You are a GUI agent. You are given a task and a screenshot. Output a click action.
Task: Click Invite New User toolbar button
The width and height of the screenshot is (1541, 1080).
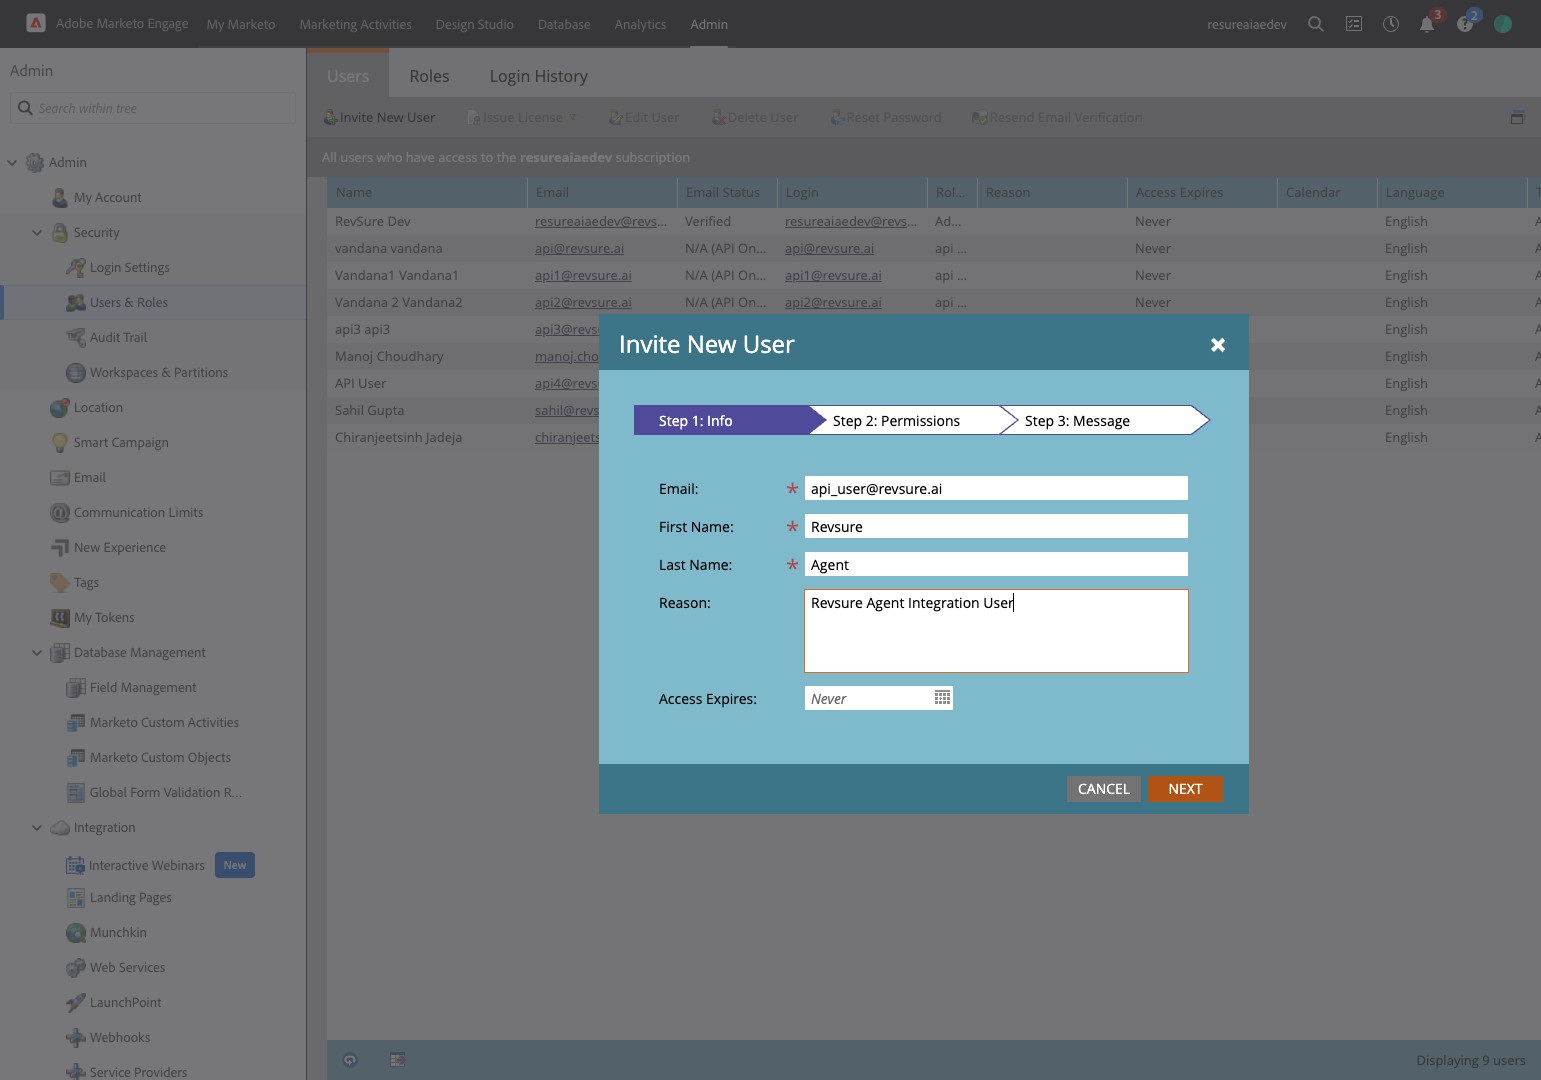coord(379,118)
